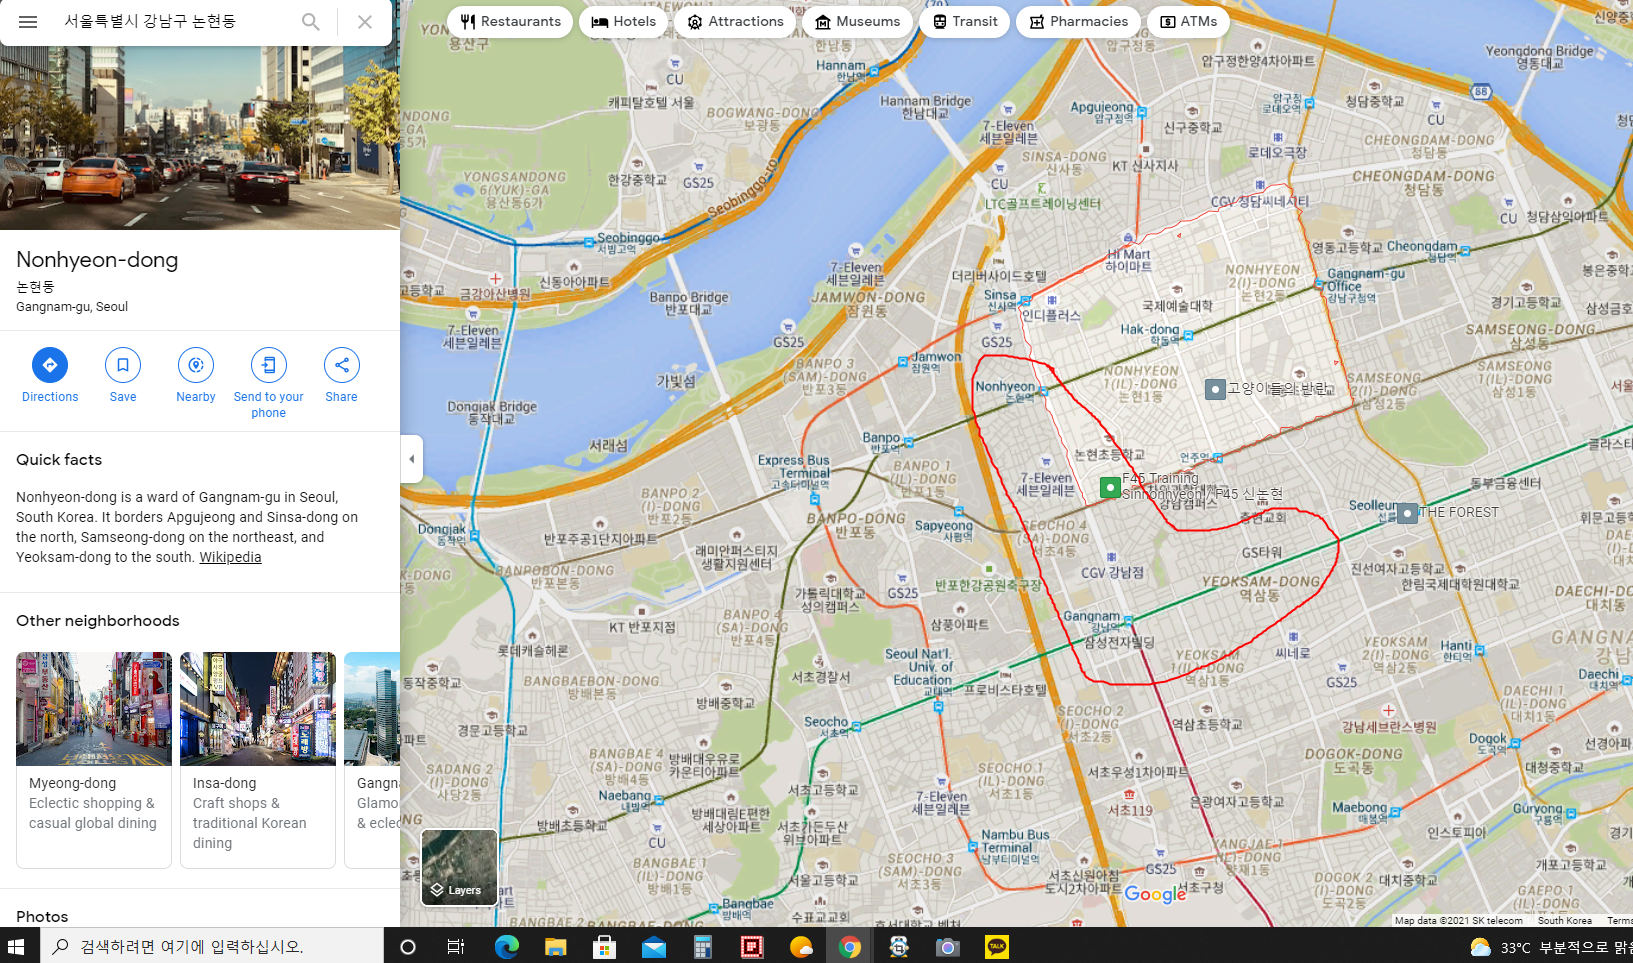Show Transit on the map
This screenshot has height=963, width=1633.
pyautogui.click(x=964, y=22)
